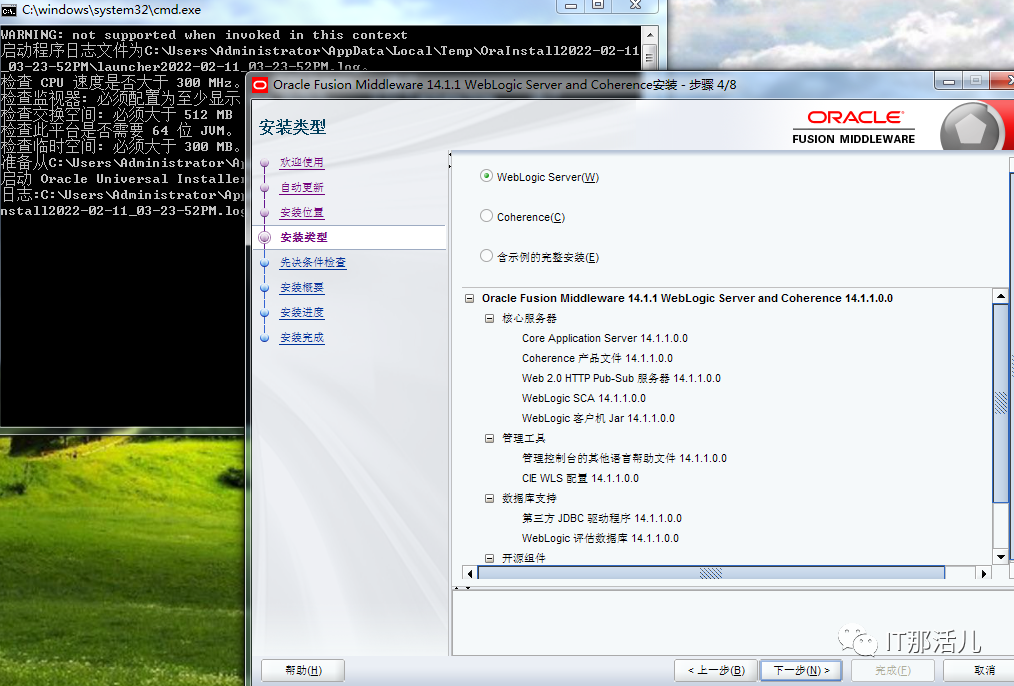Click the disabled 完成(F) button
1014x686 pixels.
pyautogui.click(x=892, y=670)
